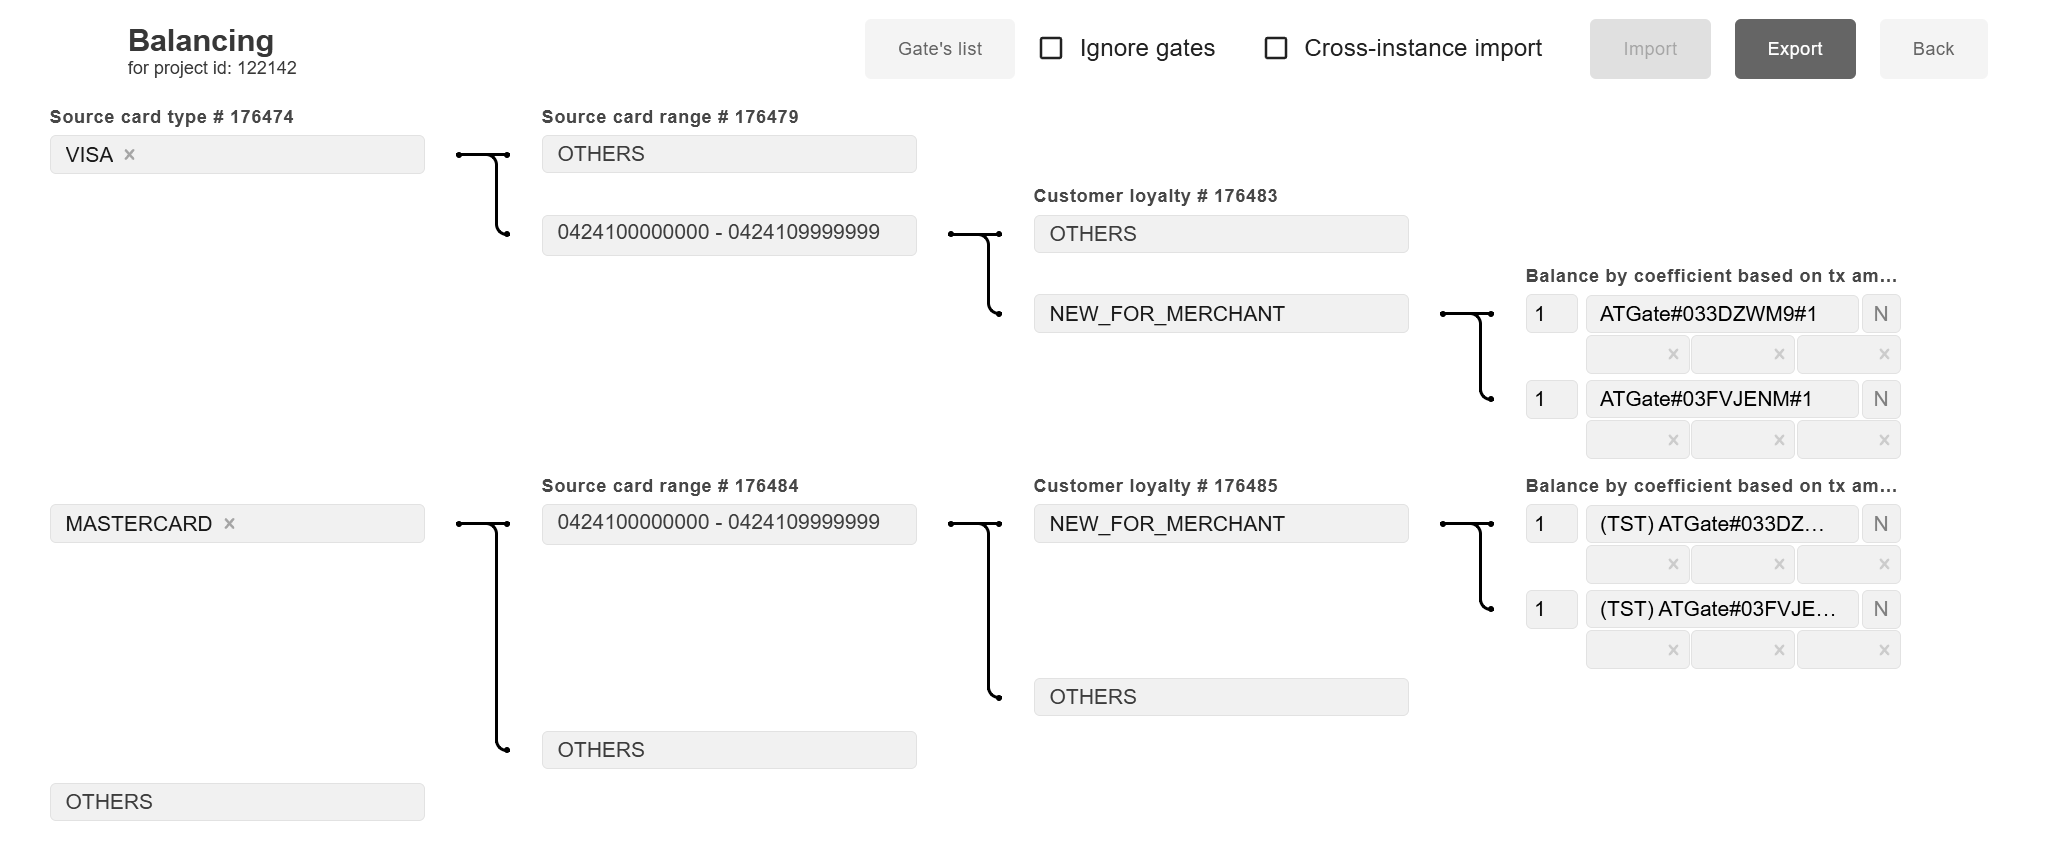Clear last small field under ATGate#03FVJENM#1
The image size is (2047, 865).
[1884, 440]
